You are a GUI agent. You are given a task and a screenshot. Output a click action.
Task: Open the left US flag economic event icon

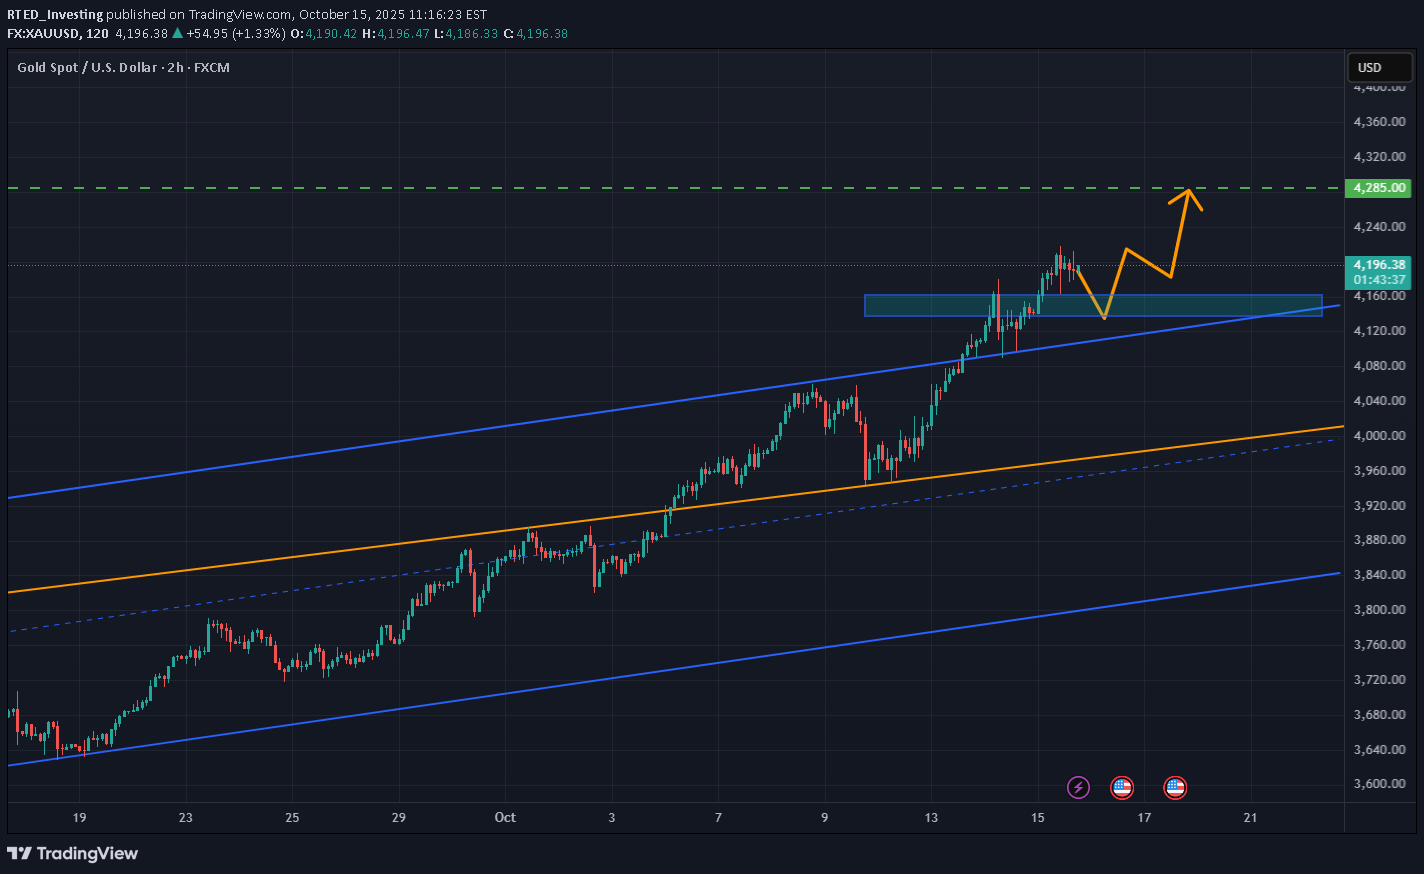tap(1122, 788)
